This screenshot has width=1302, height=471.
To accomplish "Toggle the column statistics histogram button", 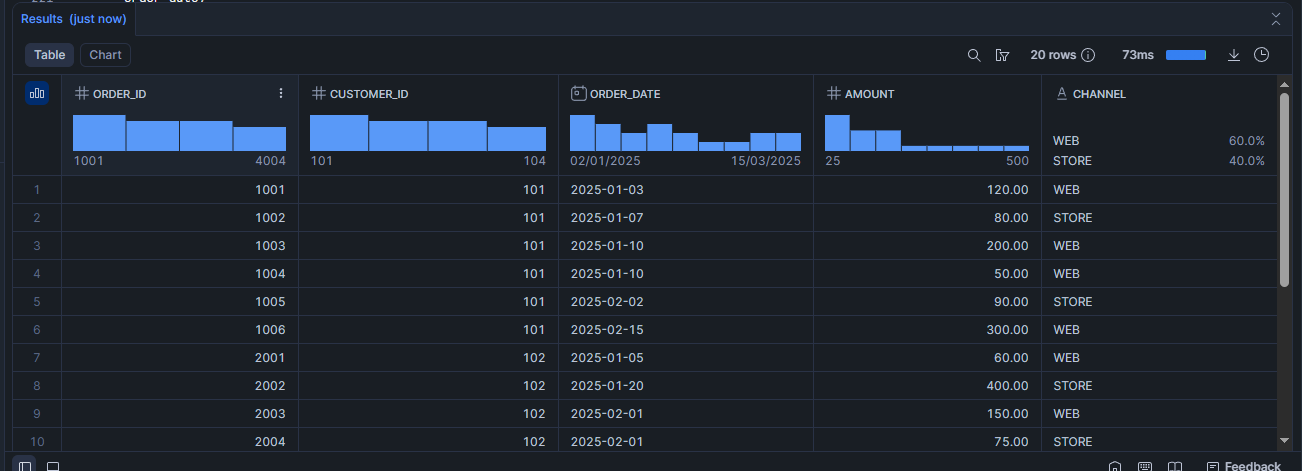I will [x=37, y=94].
